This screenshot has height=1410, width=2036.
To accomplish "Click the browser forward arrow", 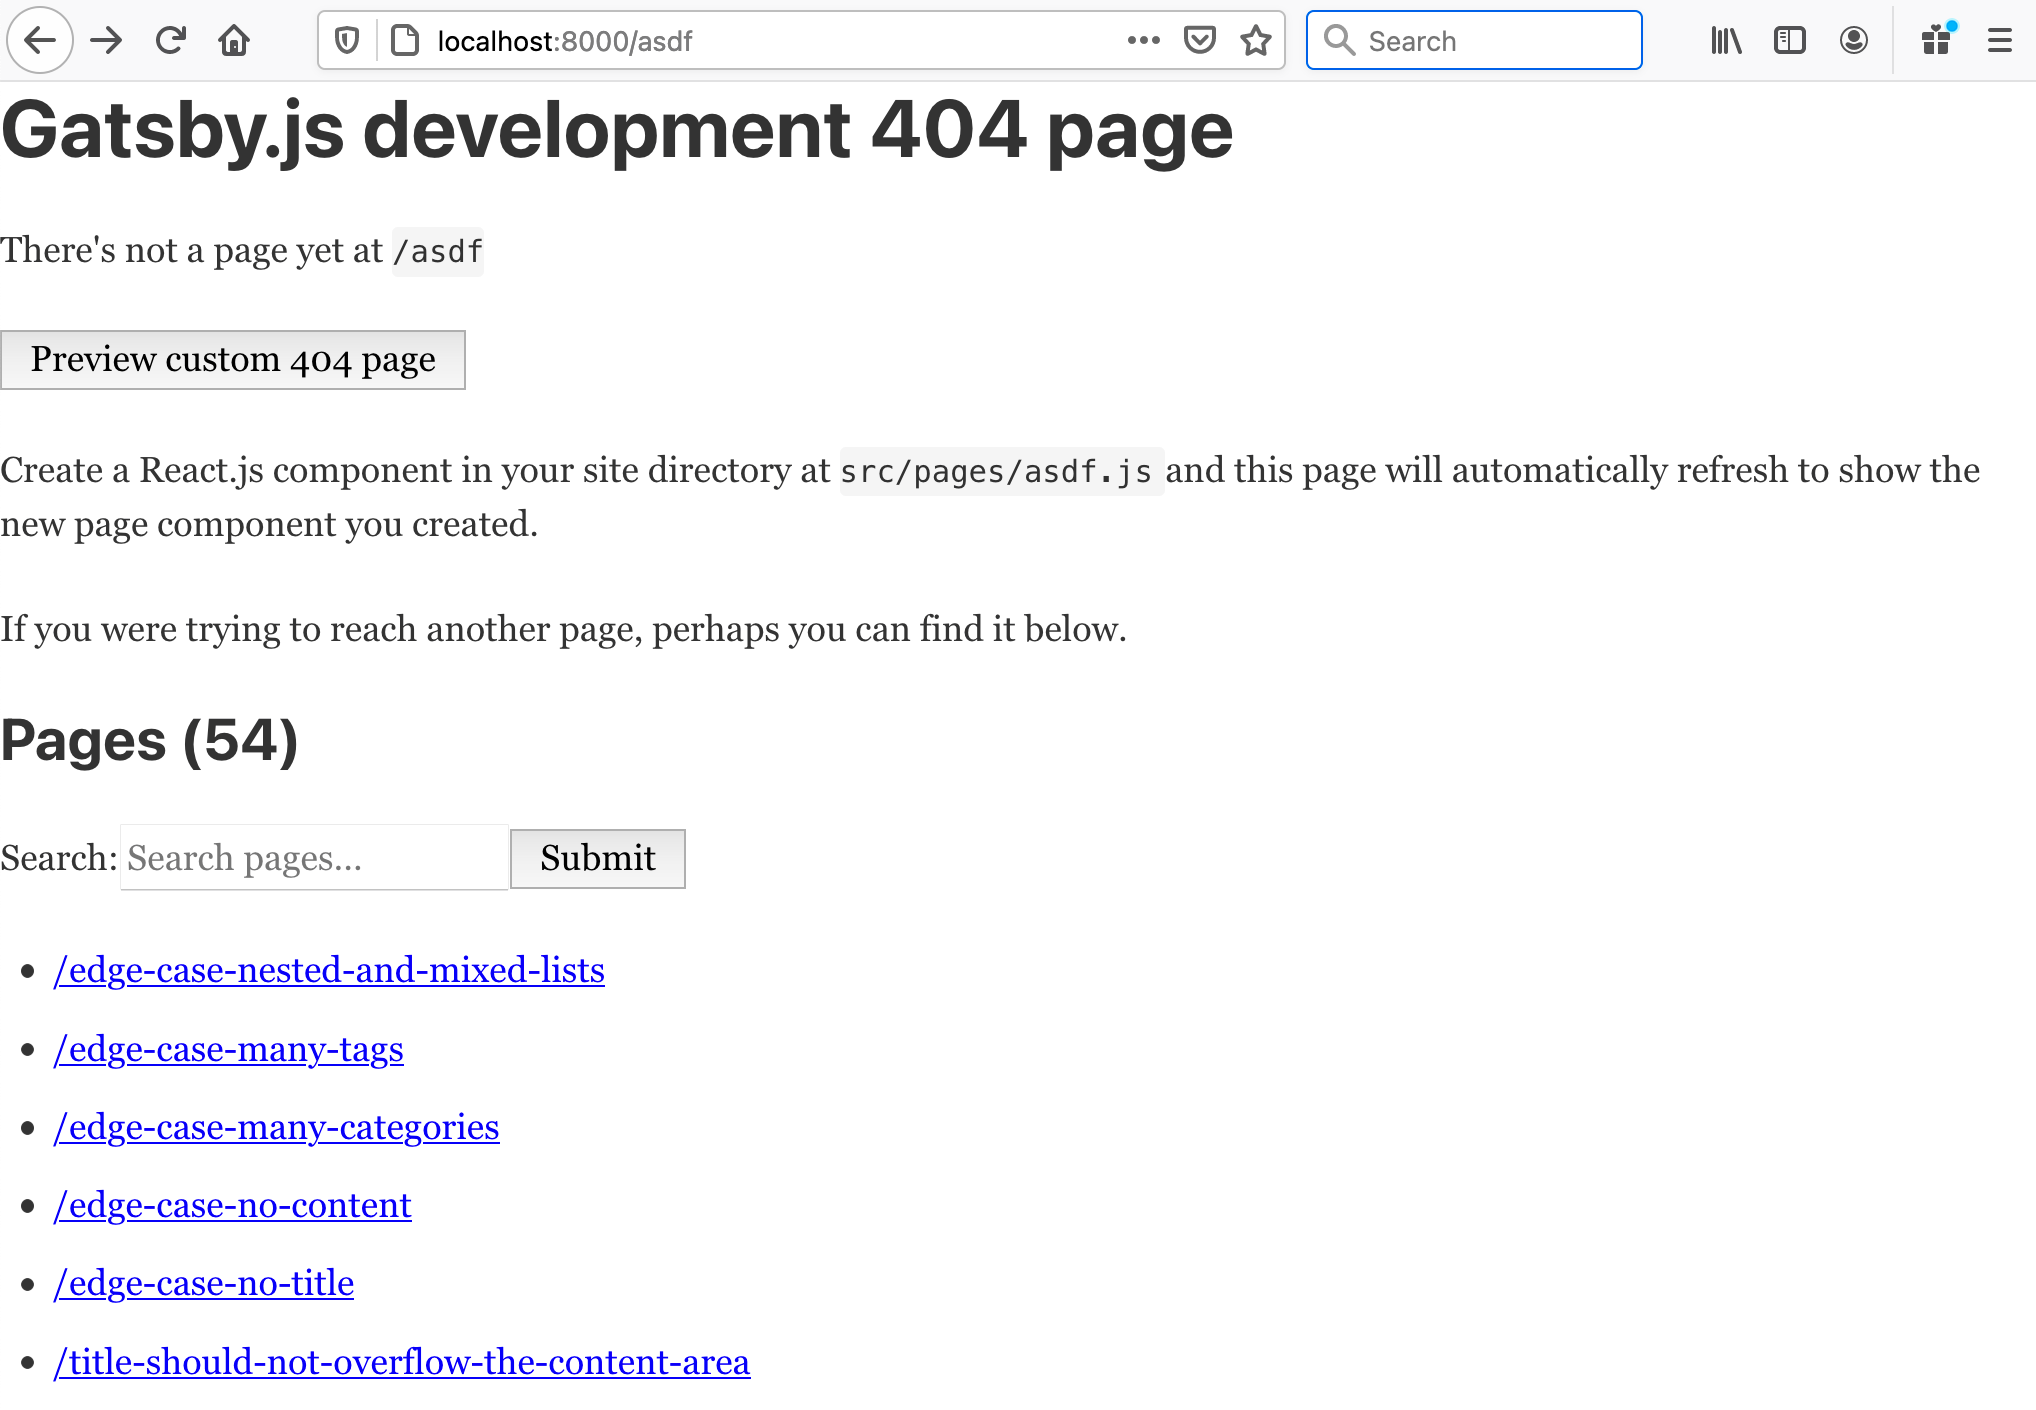I will [106, 40].
